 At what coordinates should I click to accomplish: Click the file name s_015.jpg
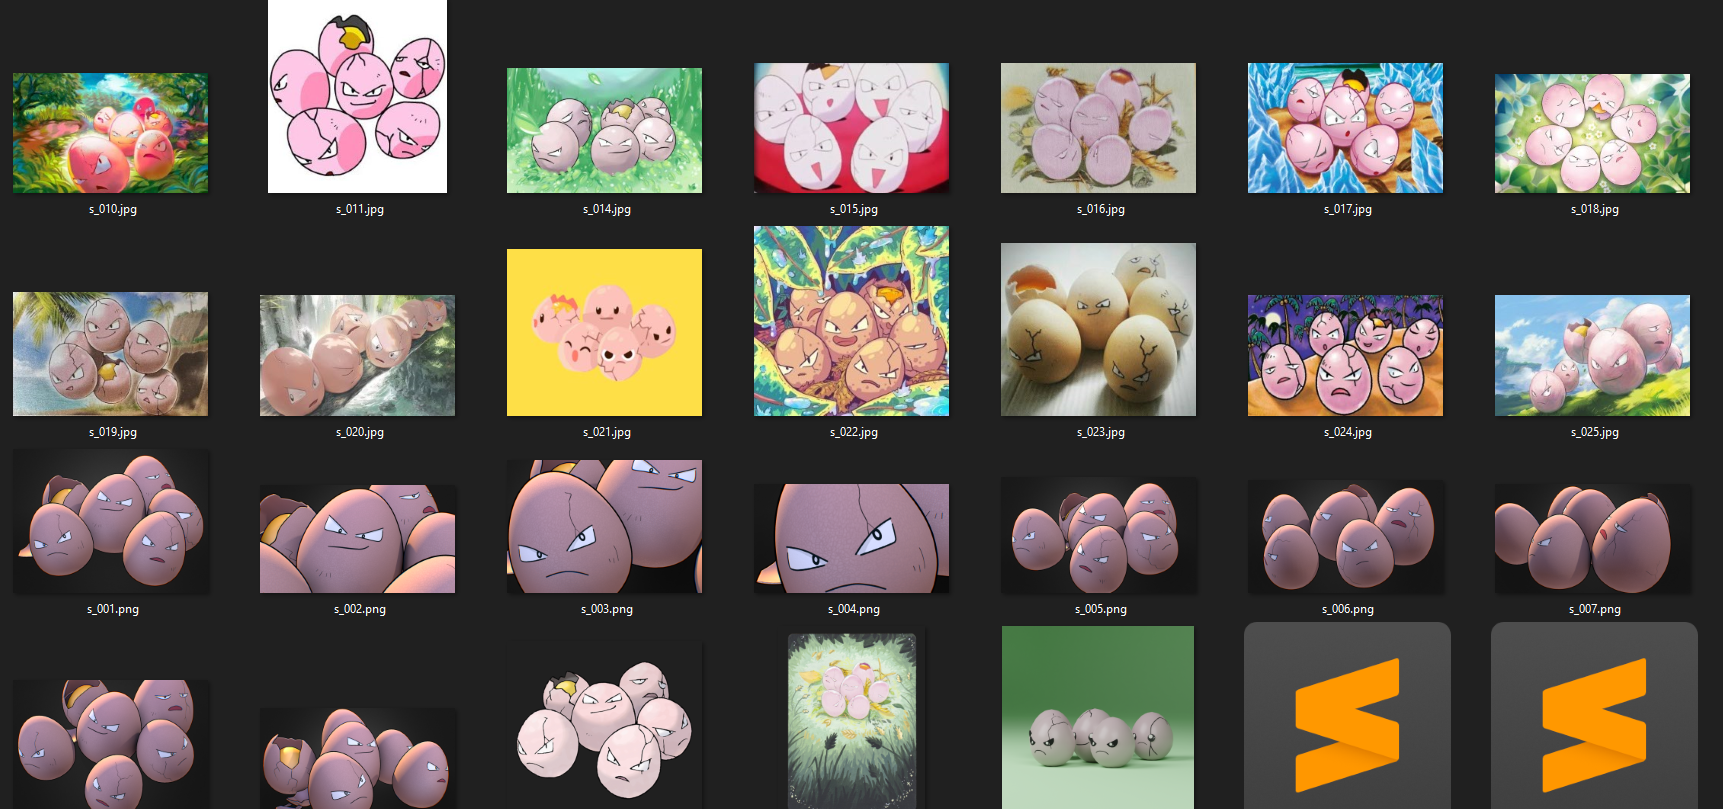point(854,209)
